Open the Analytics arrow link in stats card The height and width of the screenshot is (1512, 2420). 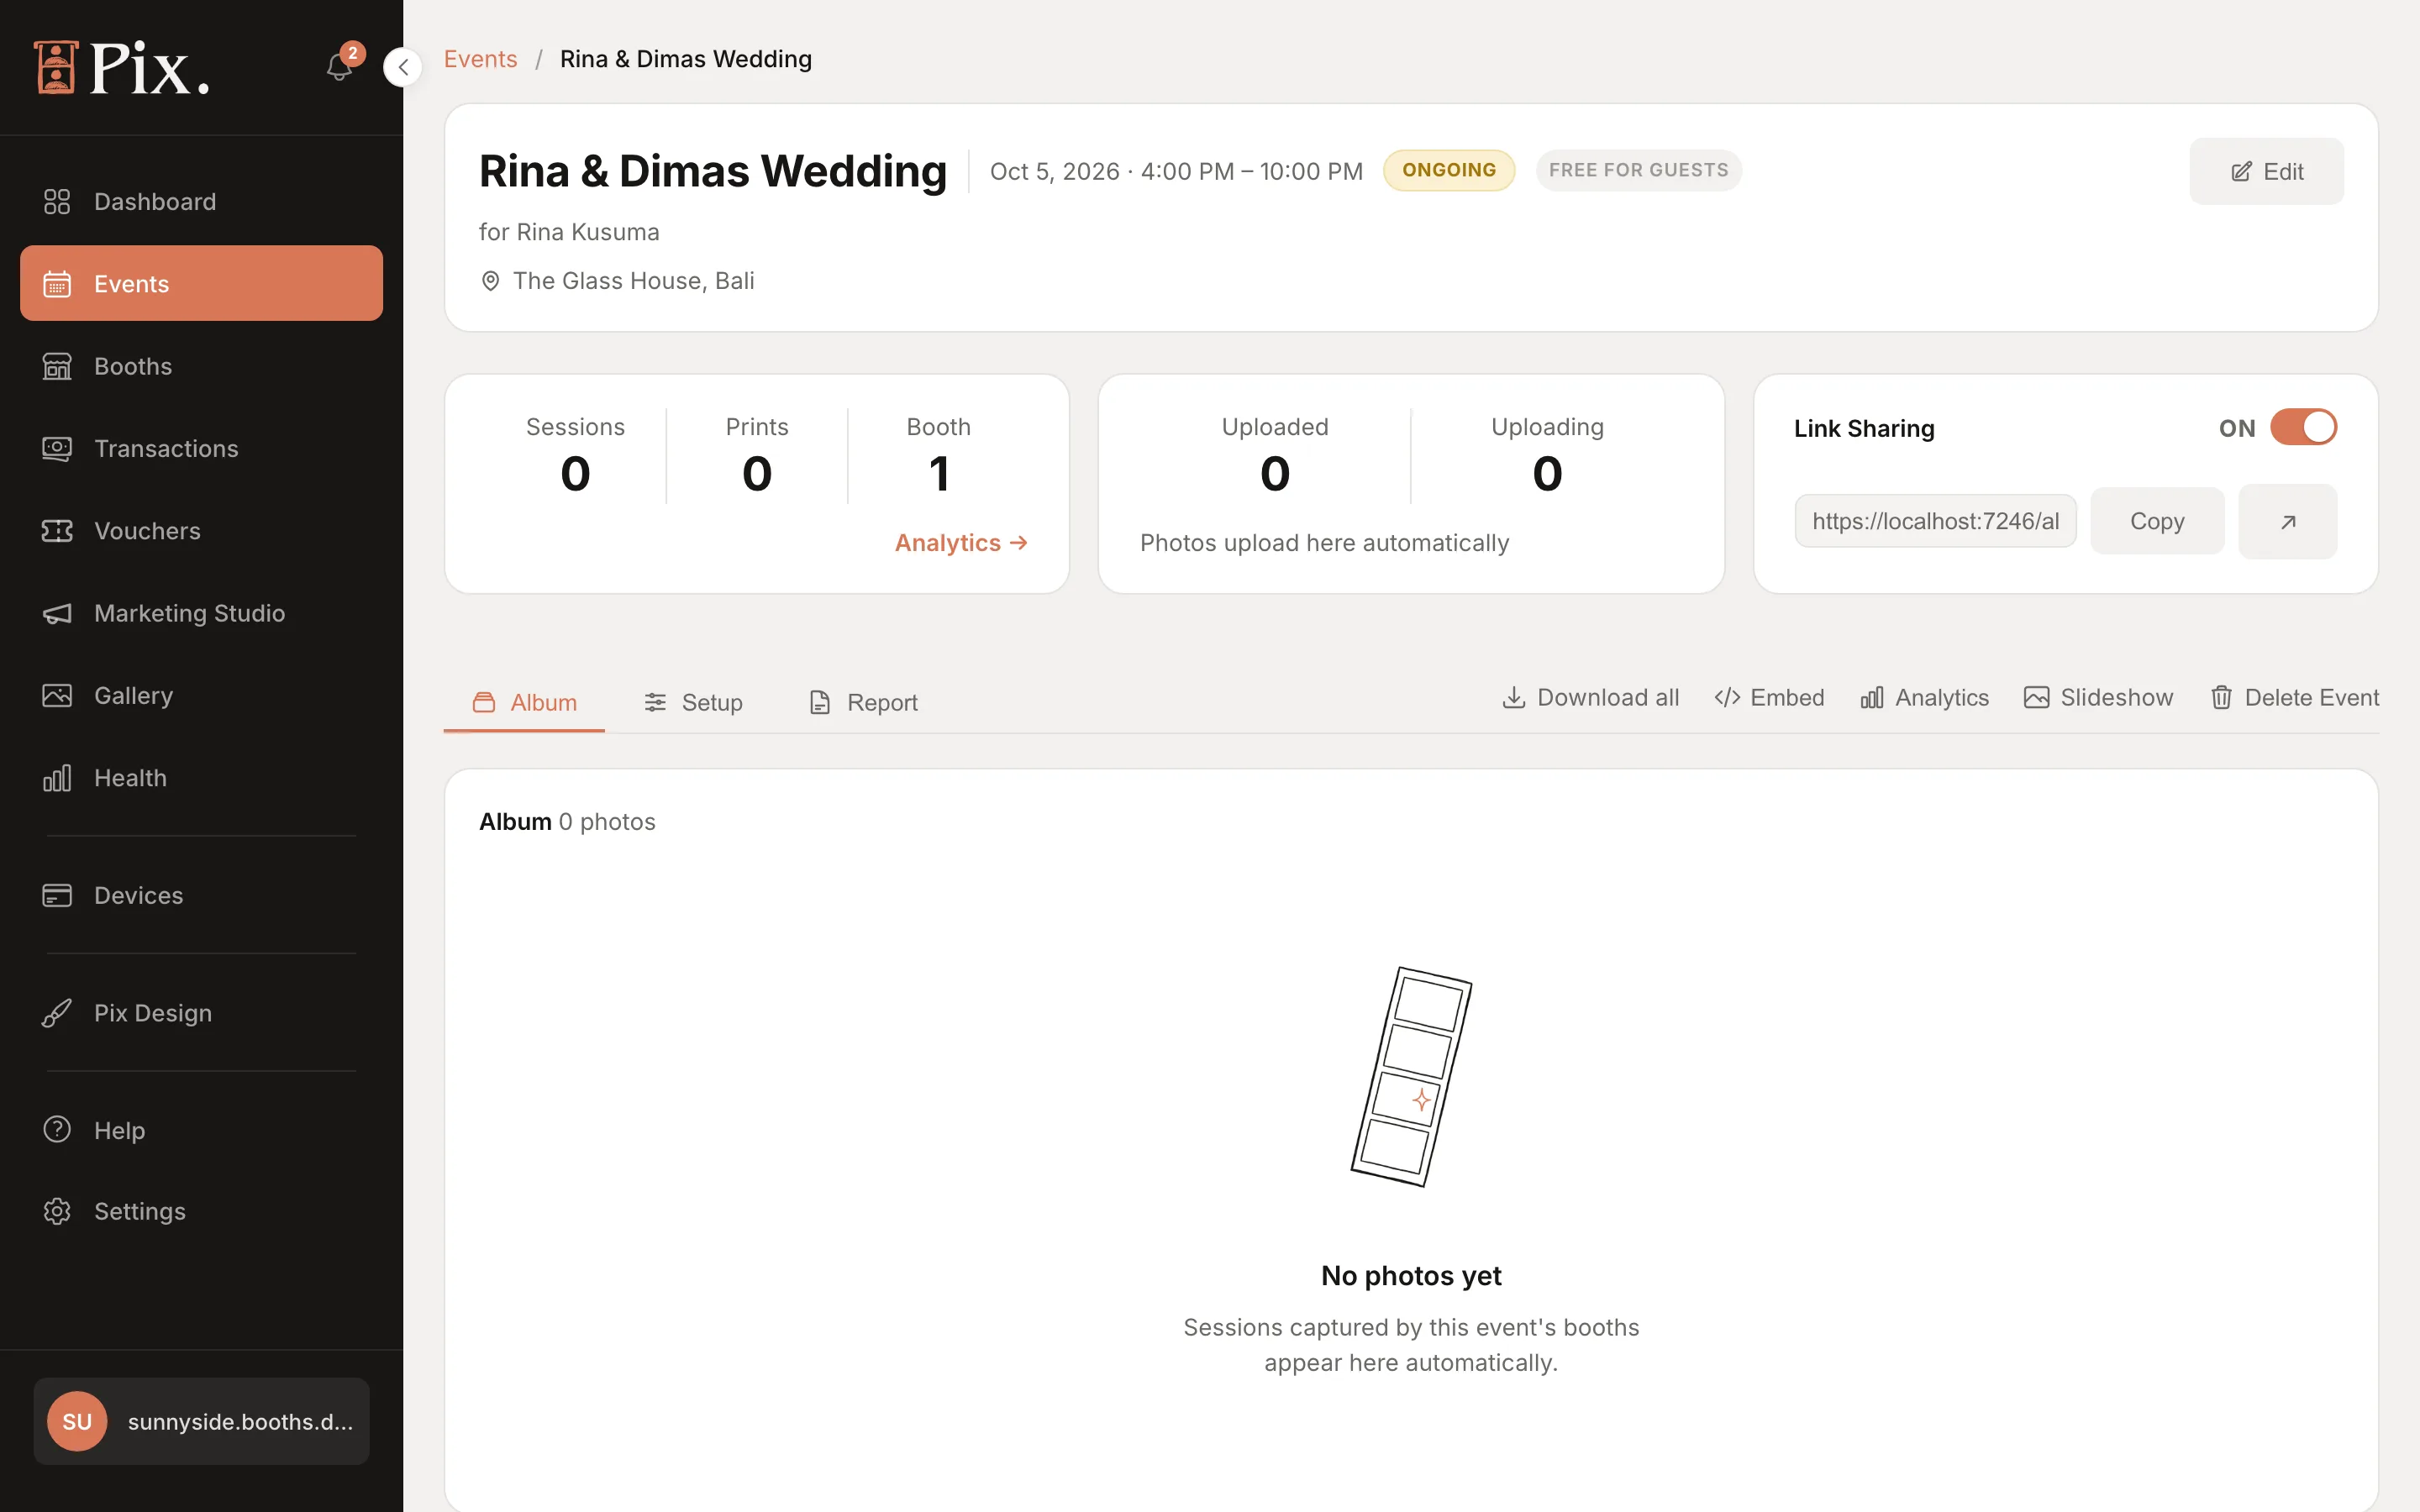point(961,543)
